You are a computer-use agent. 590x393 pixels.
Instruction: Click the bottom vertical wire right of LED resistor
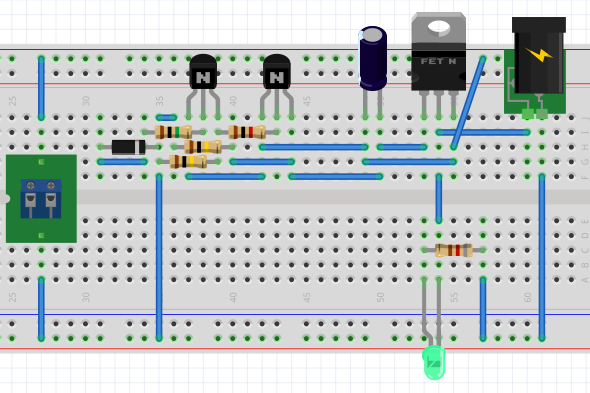[x=483, y=309]
